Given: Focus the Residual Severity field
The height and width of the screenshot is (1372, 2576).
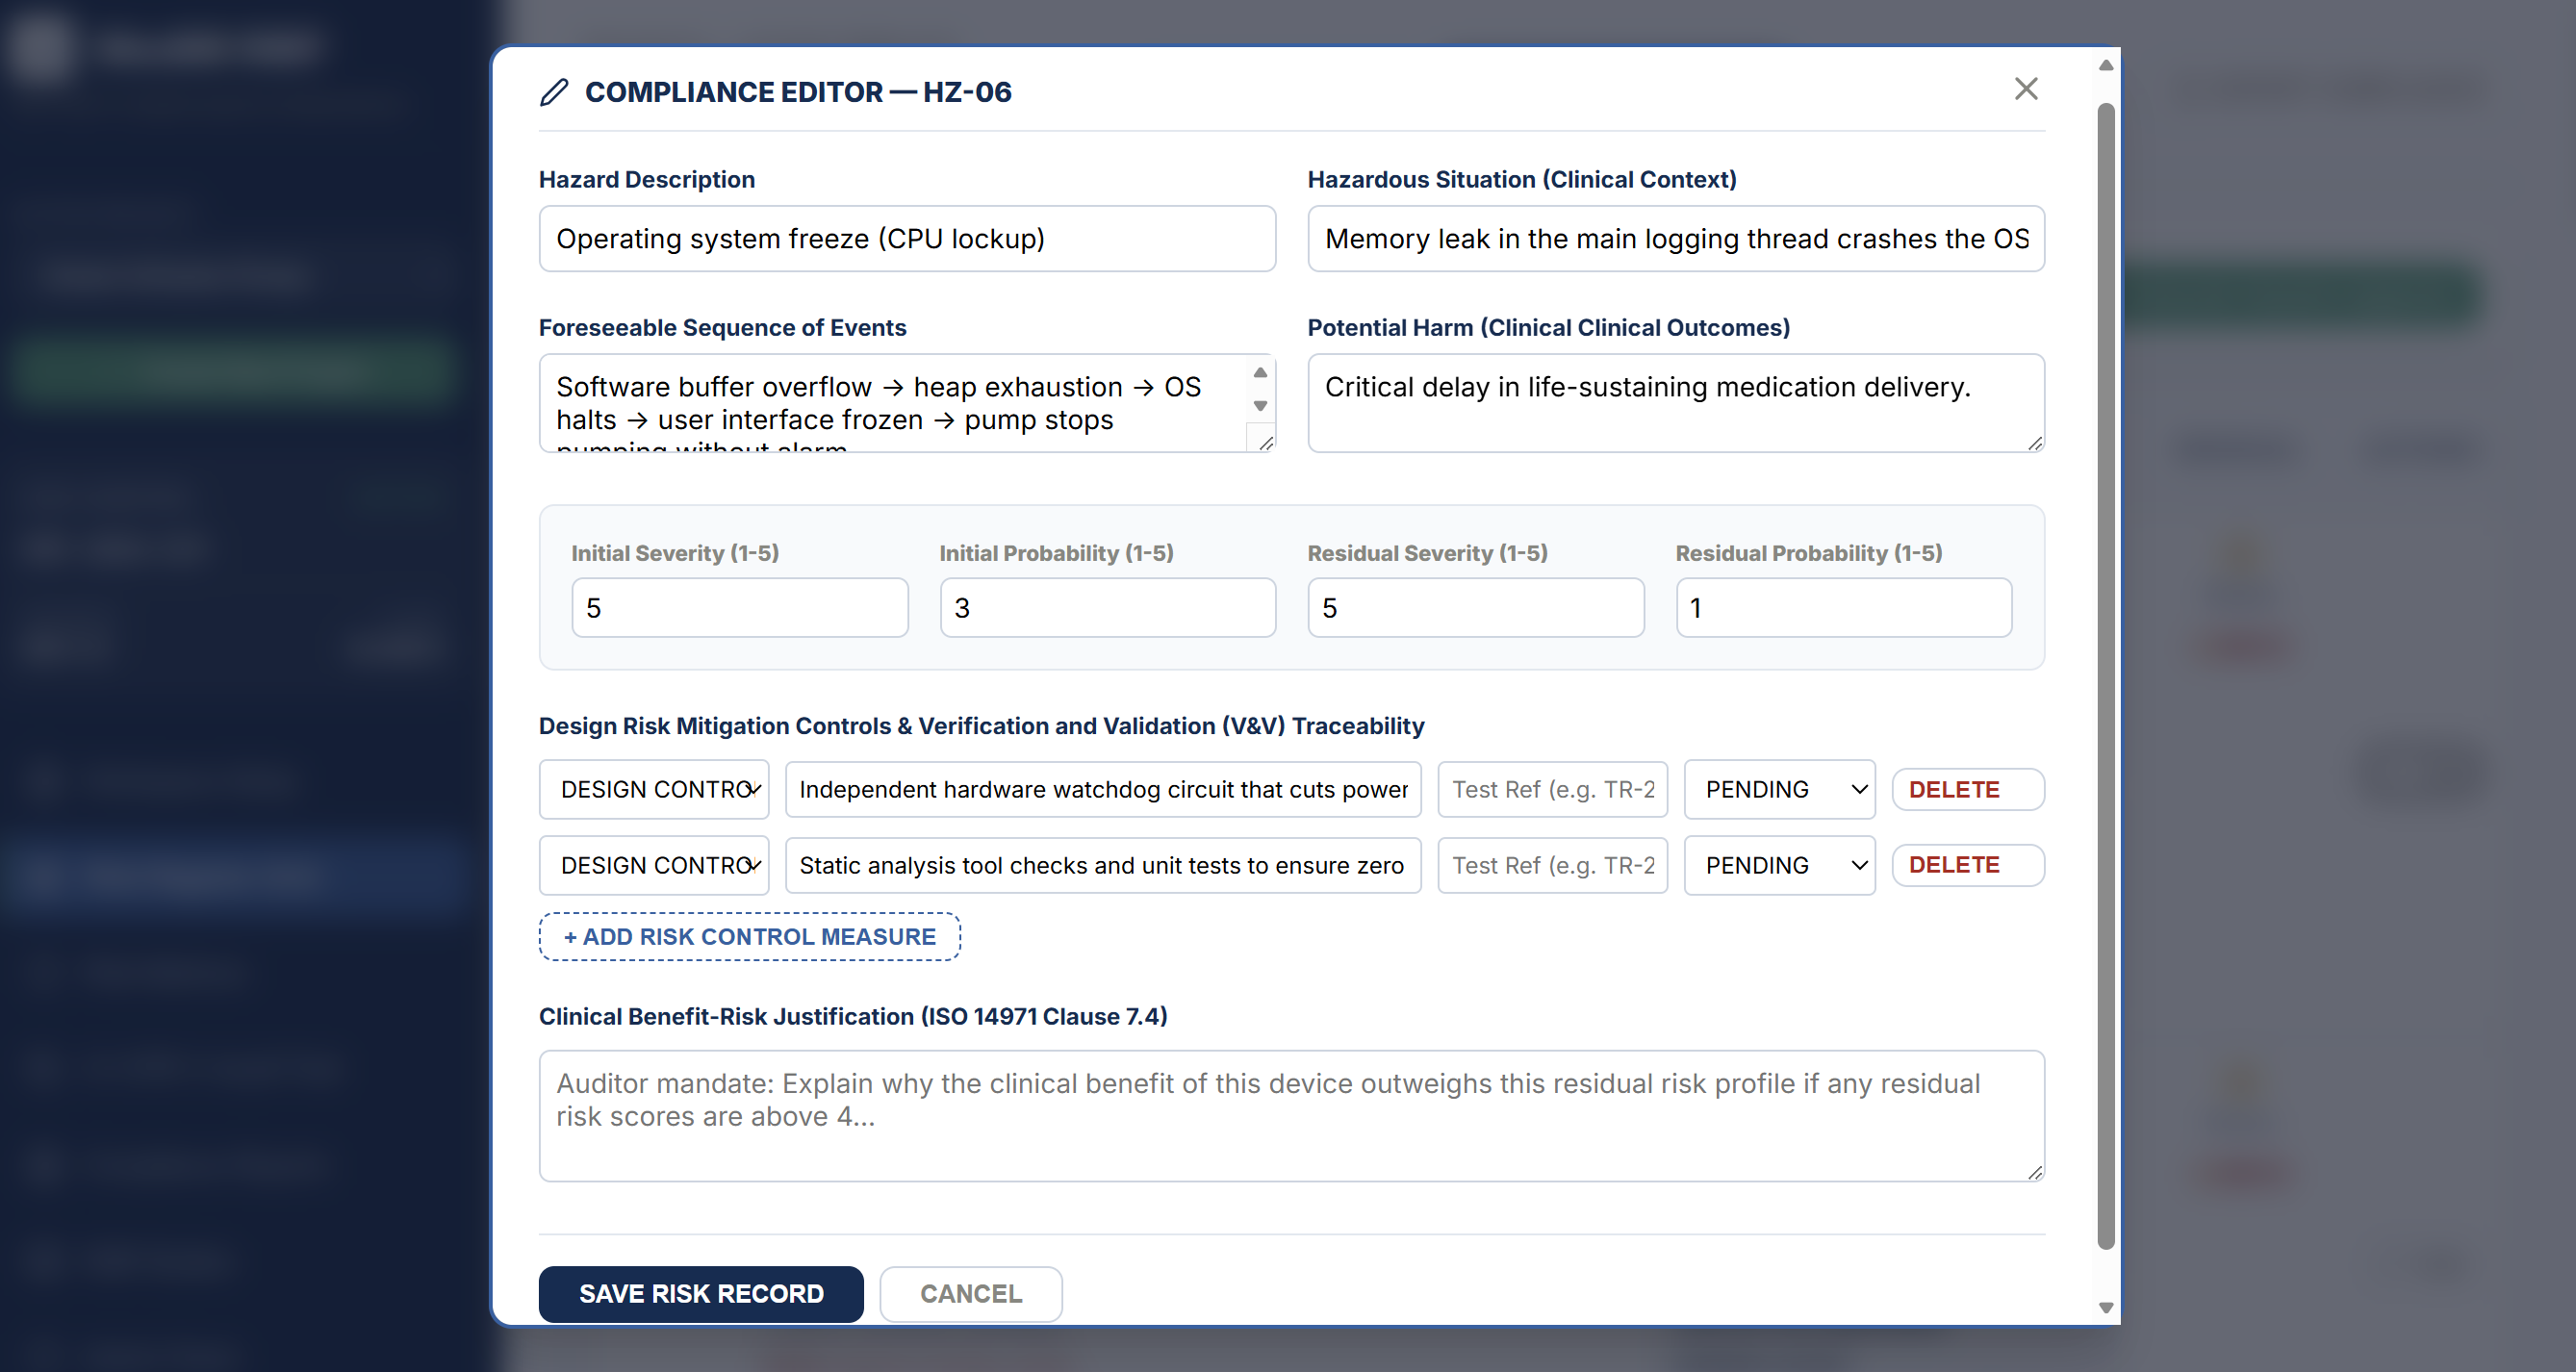Looking at the screenshot, I should coord(1476,608).
